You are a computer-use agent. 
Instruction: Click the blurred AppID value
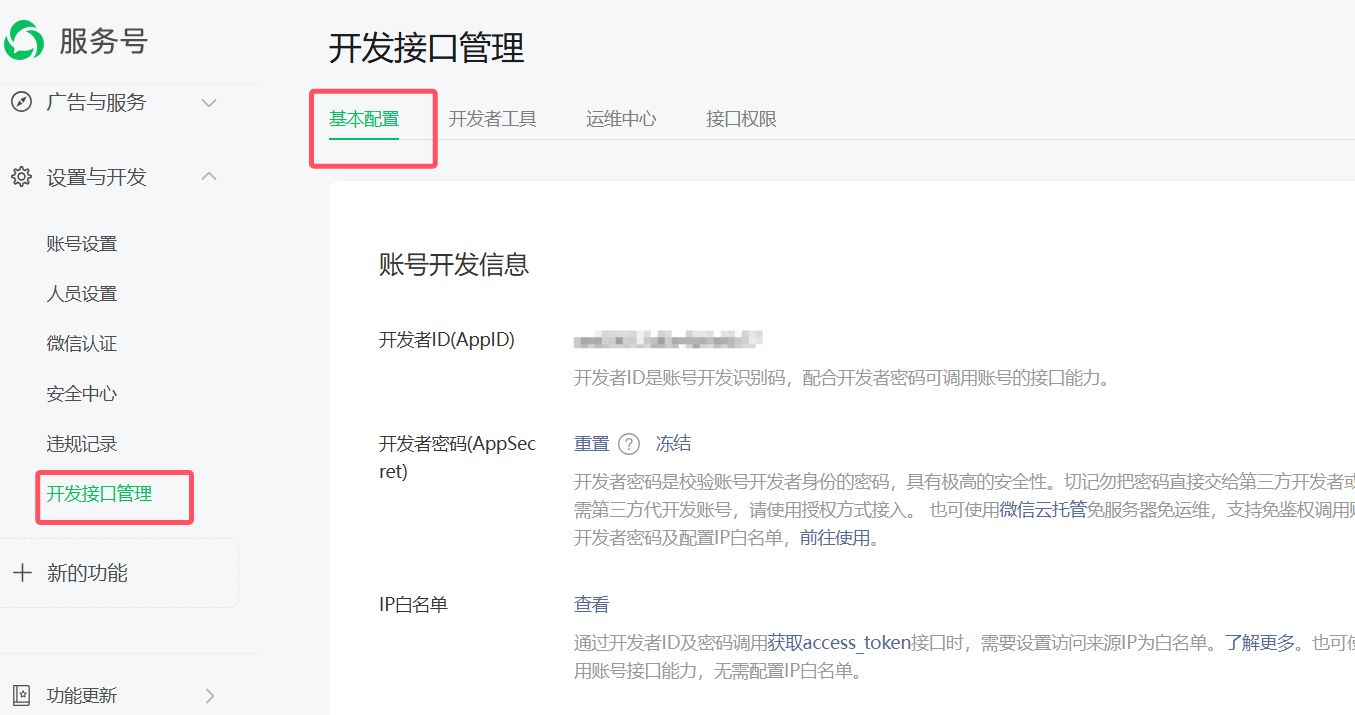668,340
